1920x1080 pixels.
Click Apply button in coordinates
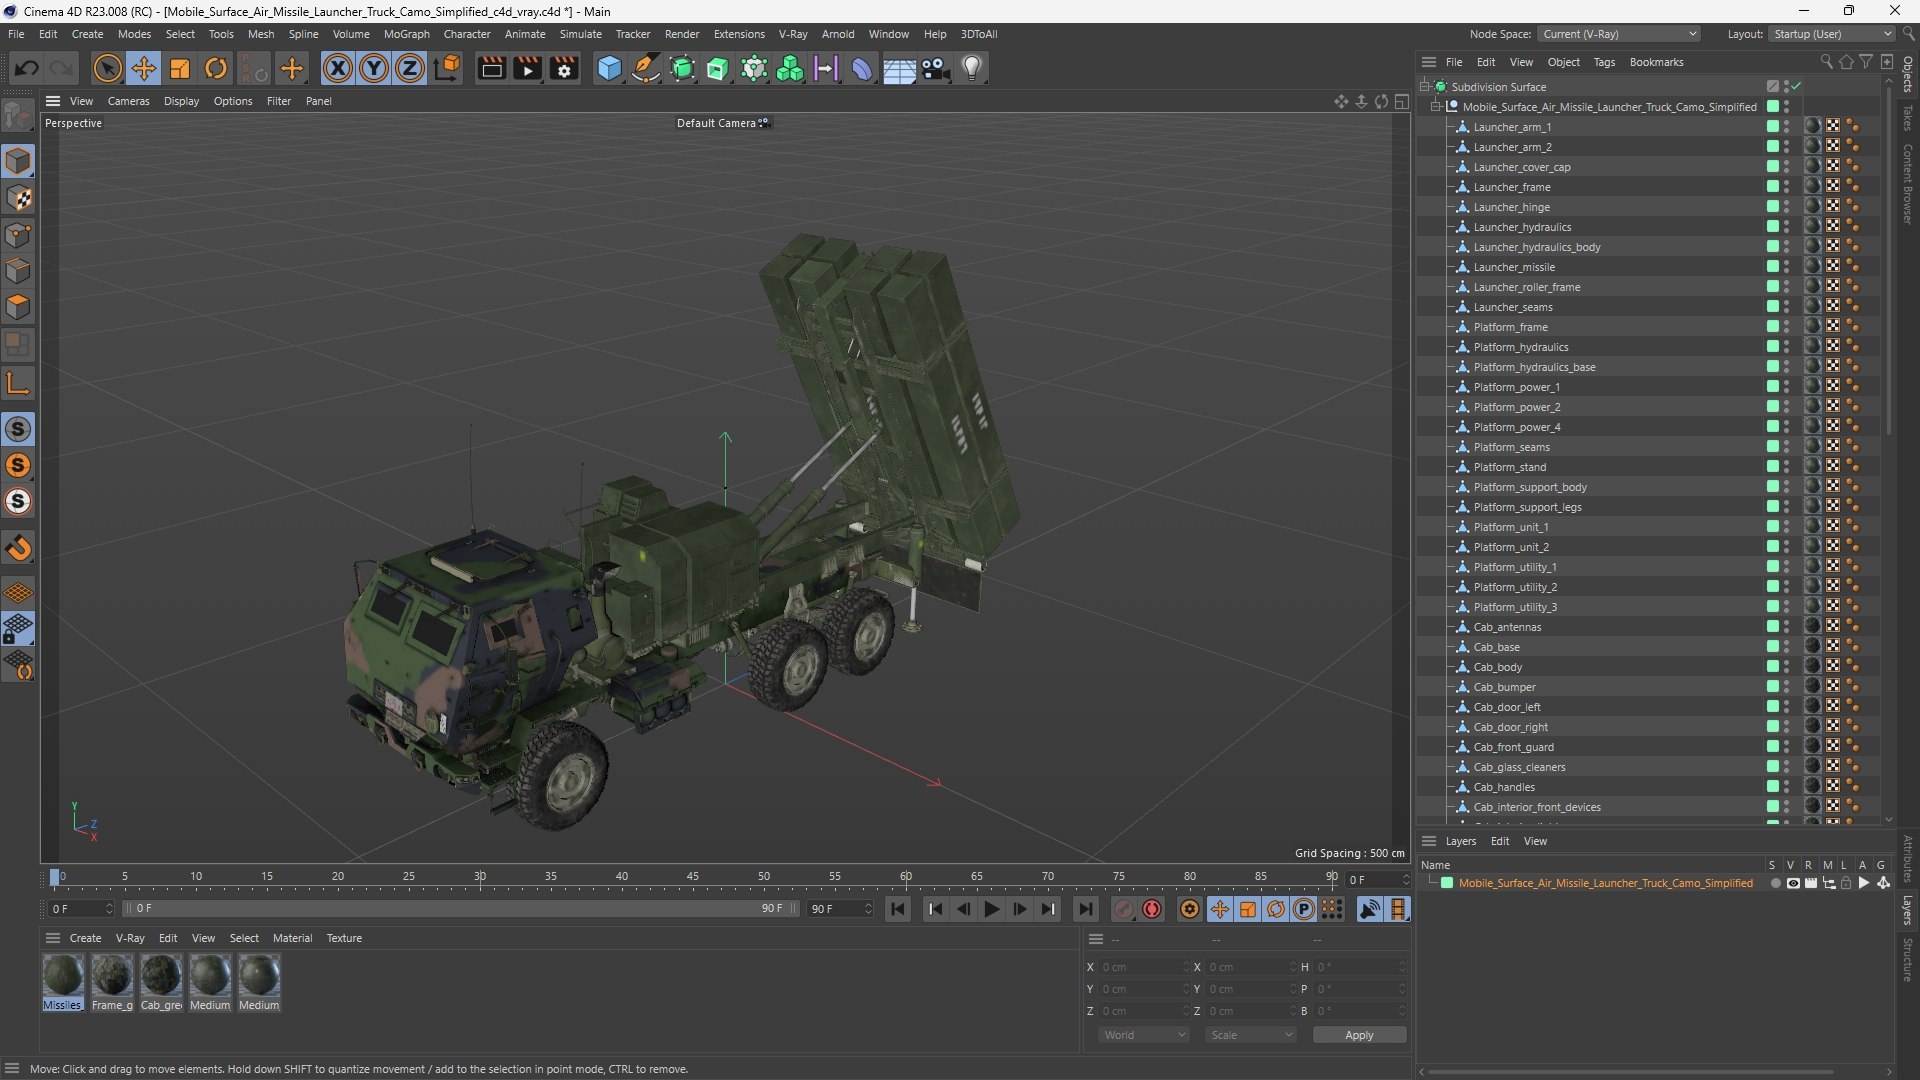[x=1359, y=1035]
